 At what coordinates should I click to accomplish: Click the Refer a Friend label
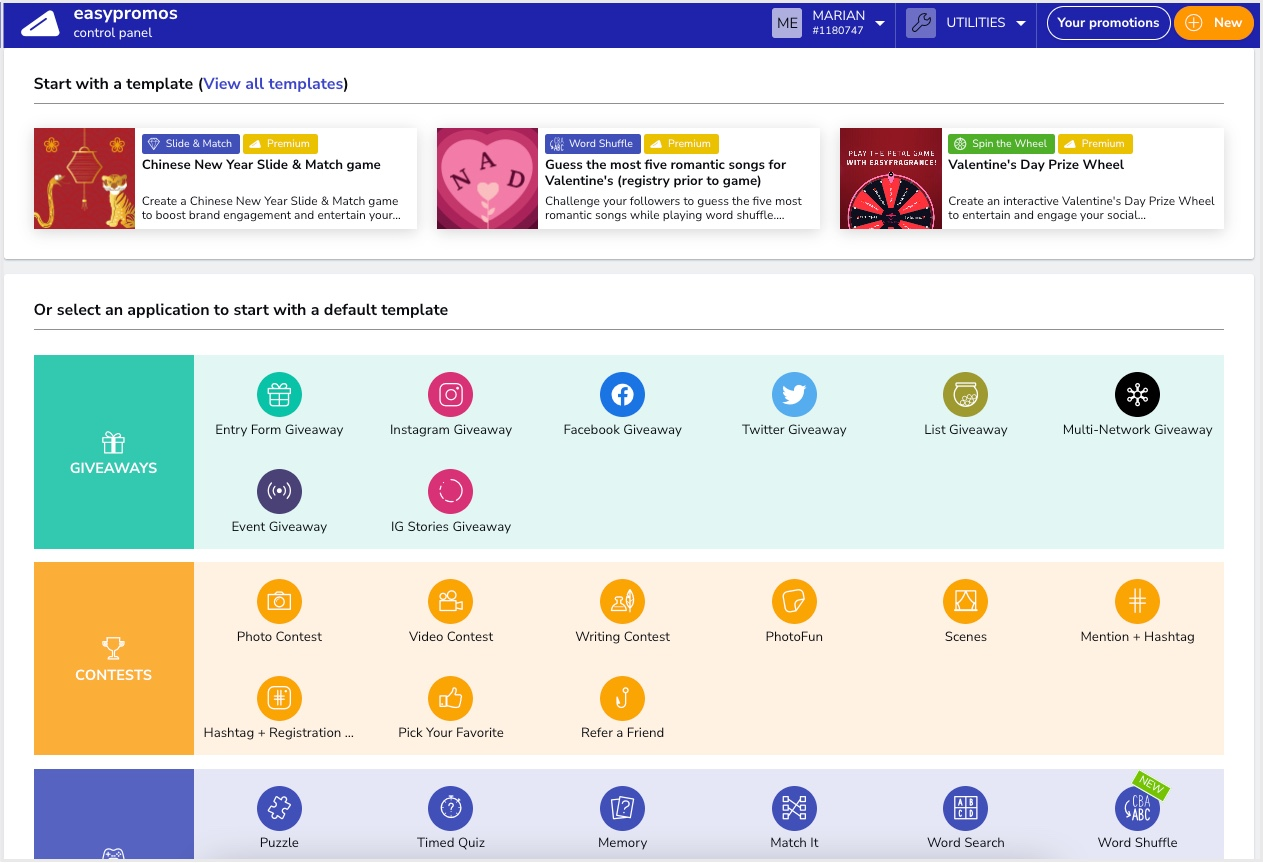click(622, 733)
